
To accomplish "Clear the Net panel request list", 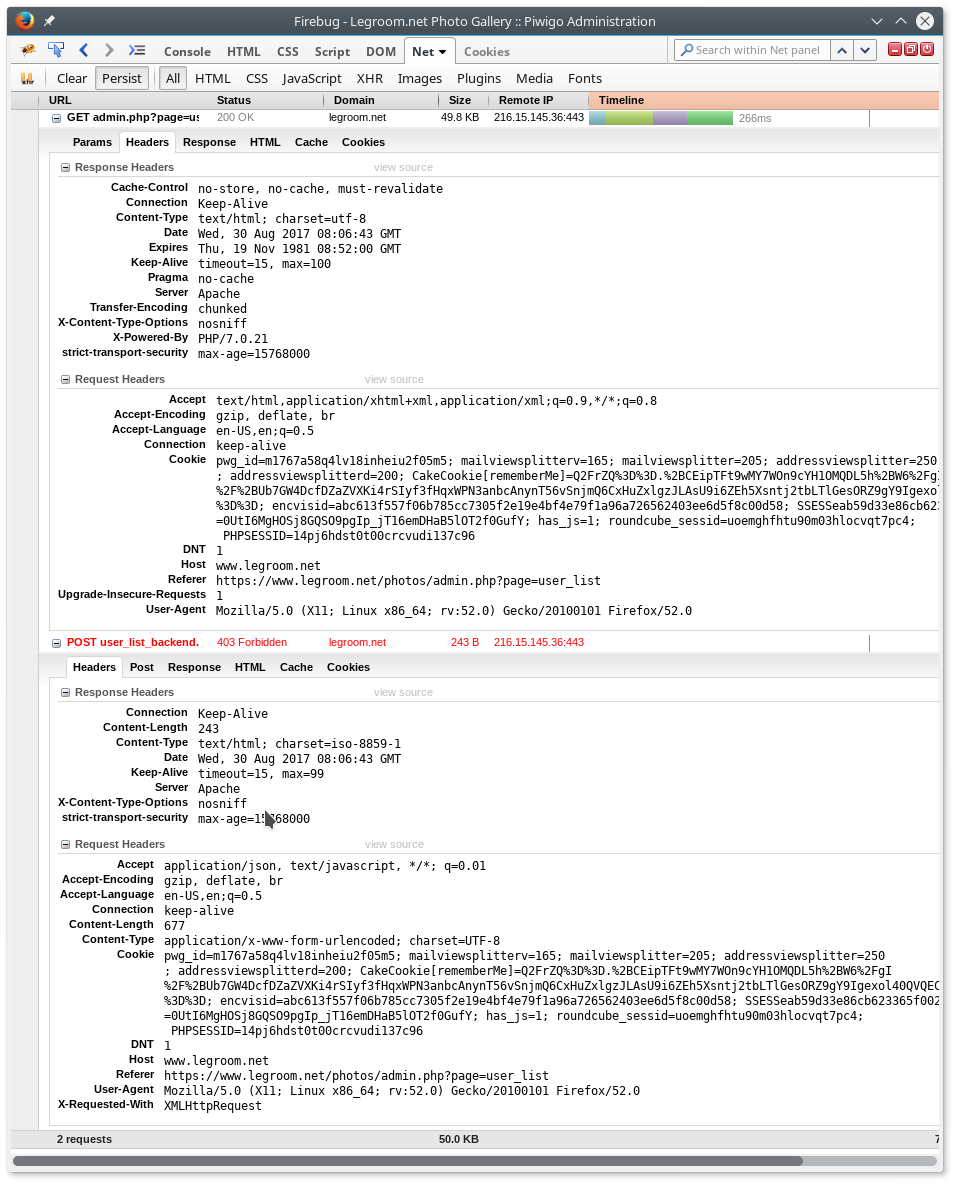I will click(x=72, y=79).
